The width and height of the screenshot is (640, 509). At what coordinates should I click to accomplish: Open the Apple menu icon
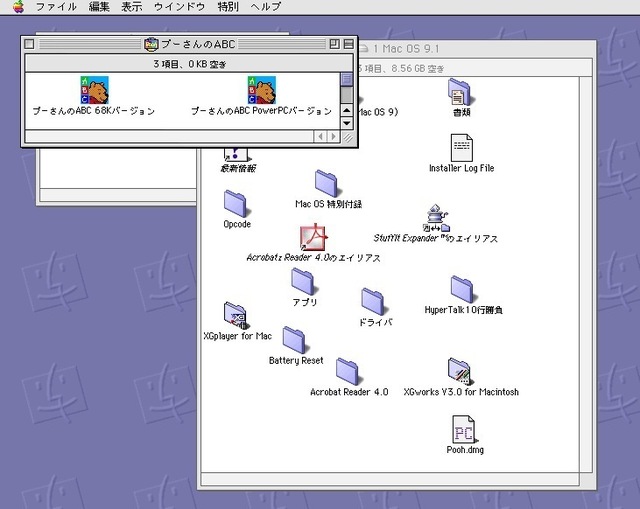point(18,7)
